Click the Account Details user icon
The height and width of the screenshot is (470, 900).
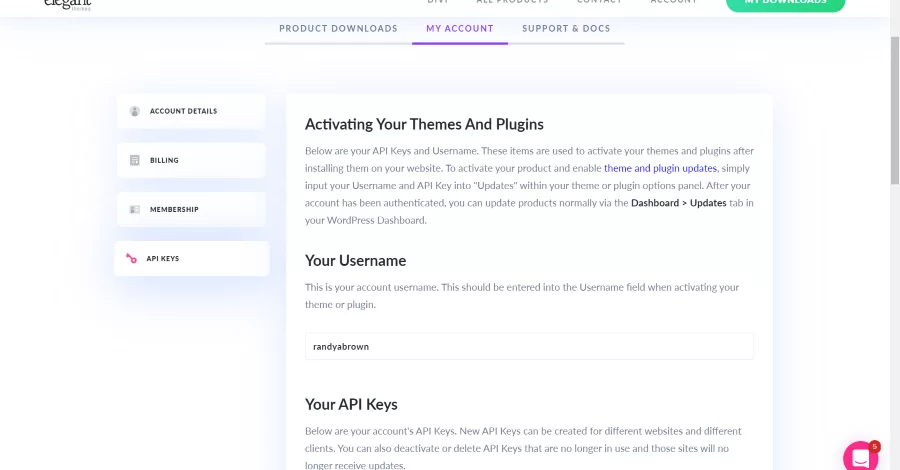click(x=134, y=111)
